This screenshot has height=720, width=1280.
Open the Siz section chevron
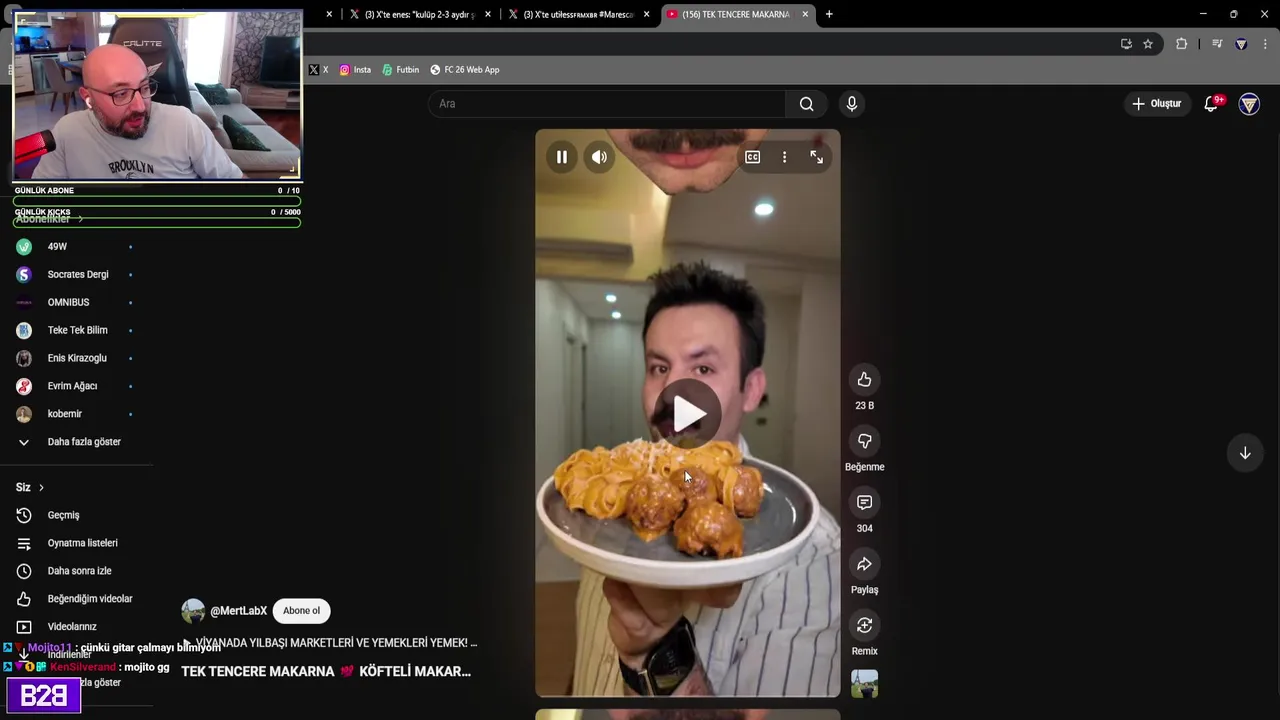click(x=41, y=487)
